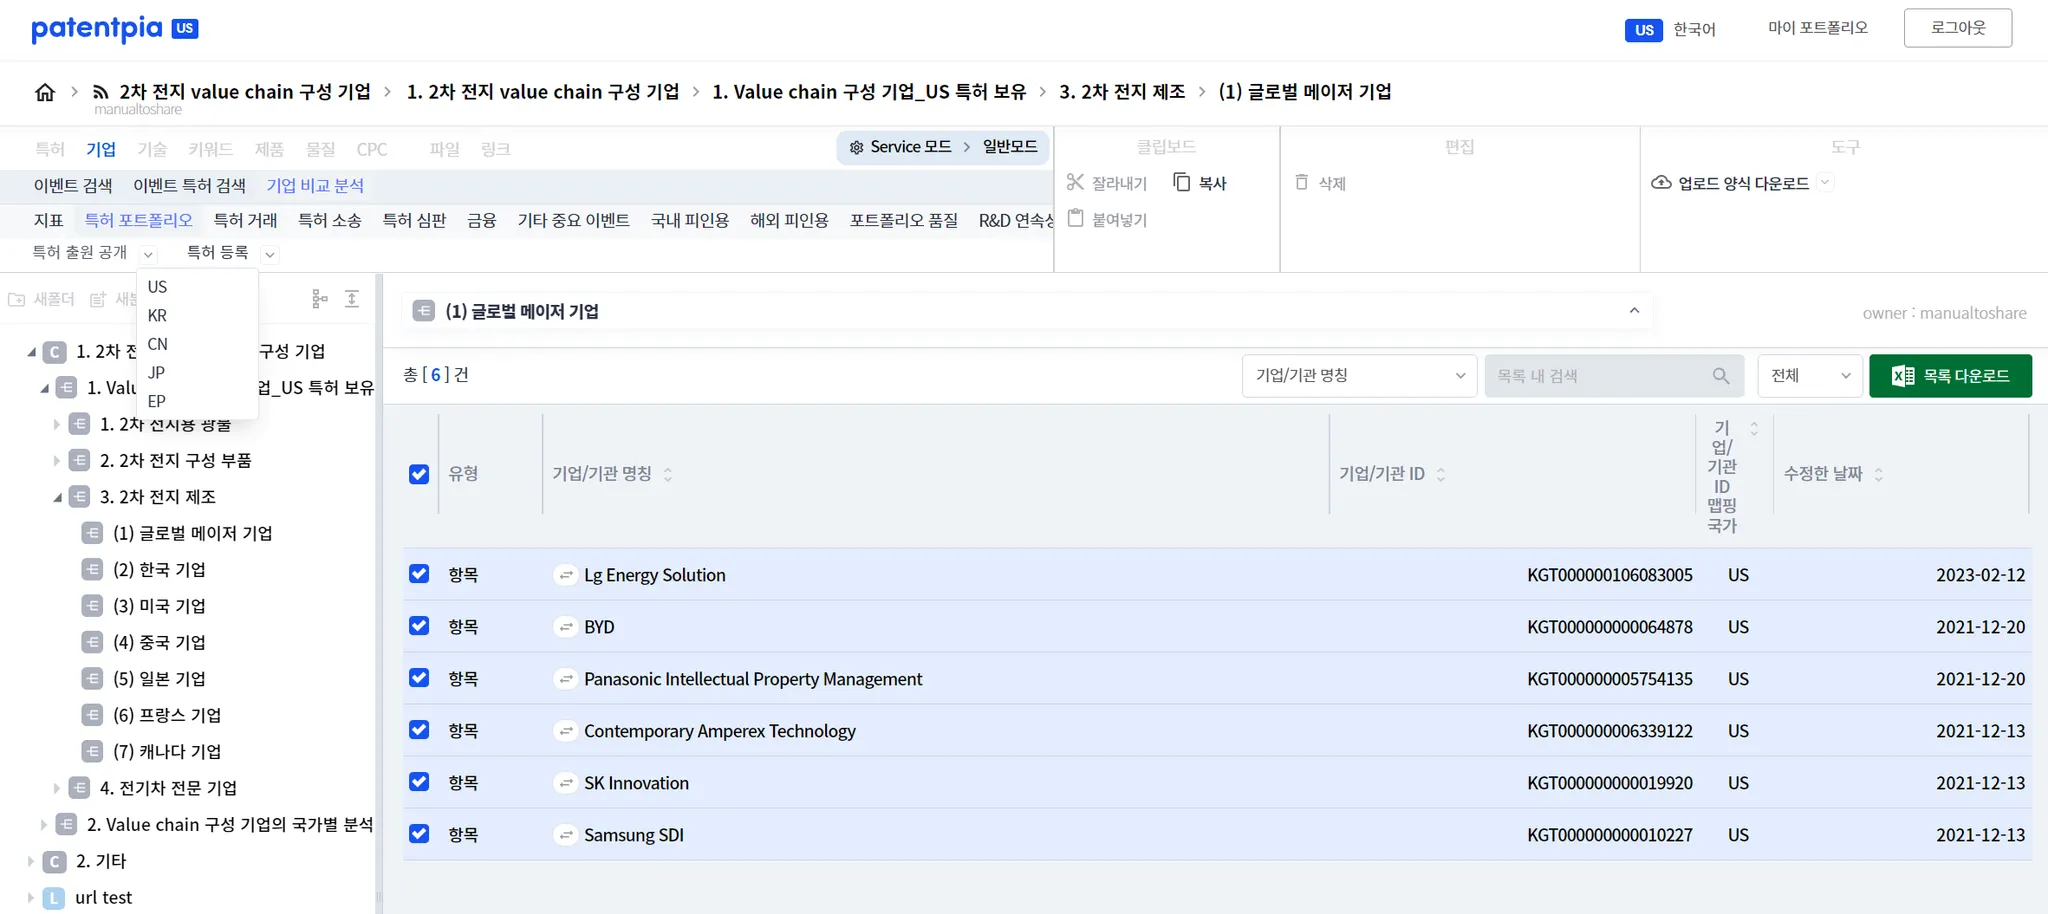Screen dimensions: 2048x914
Task: Select (7) 캐나다 기업 in tree
Action: pos(167,751)
